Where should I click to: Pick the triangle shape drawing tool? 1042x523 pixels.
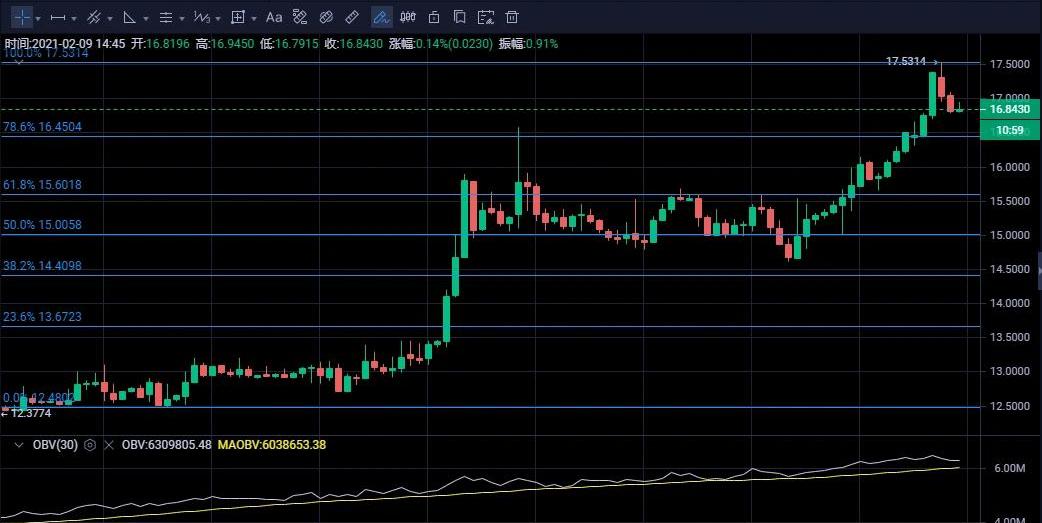click(x=129, y=17)
